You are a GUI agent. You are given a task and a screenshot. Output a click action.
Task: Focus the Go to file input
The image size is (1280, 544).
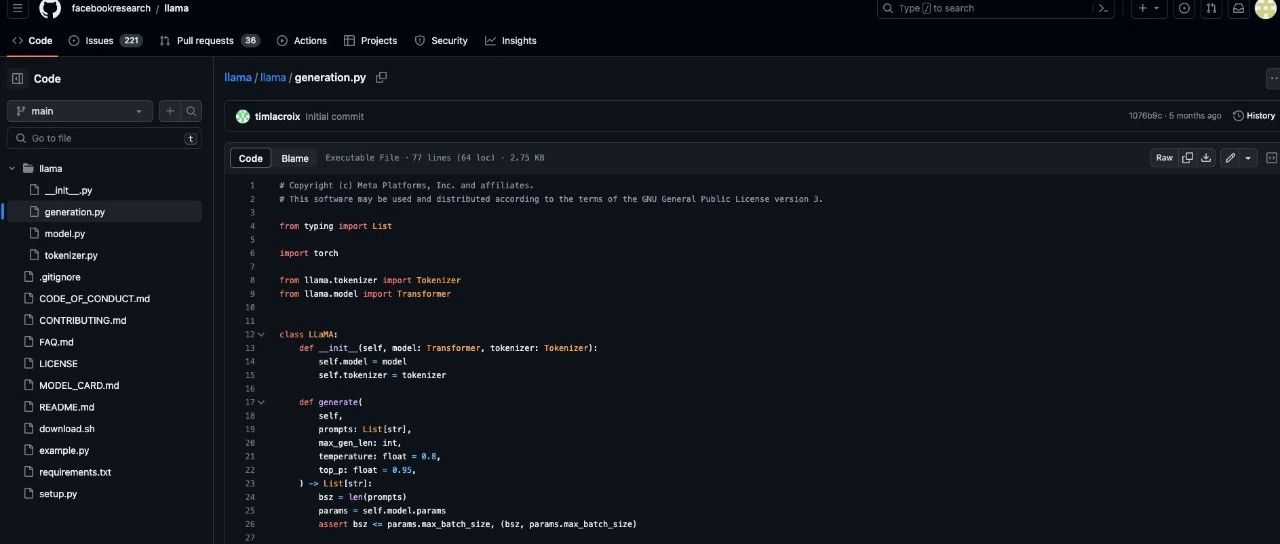click(105, 138)
